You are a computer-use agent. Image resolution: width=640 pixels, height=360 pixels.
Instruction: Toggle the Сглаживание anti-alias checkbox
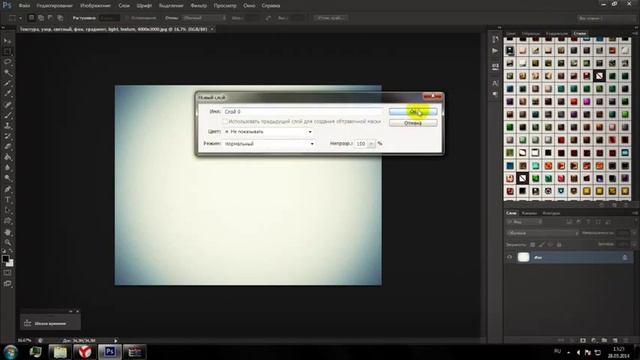[127, 18]
